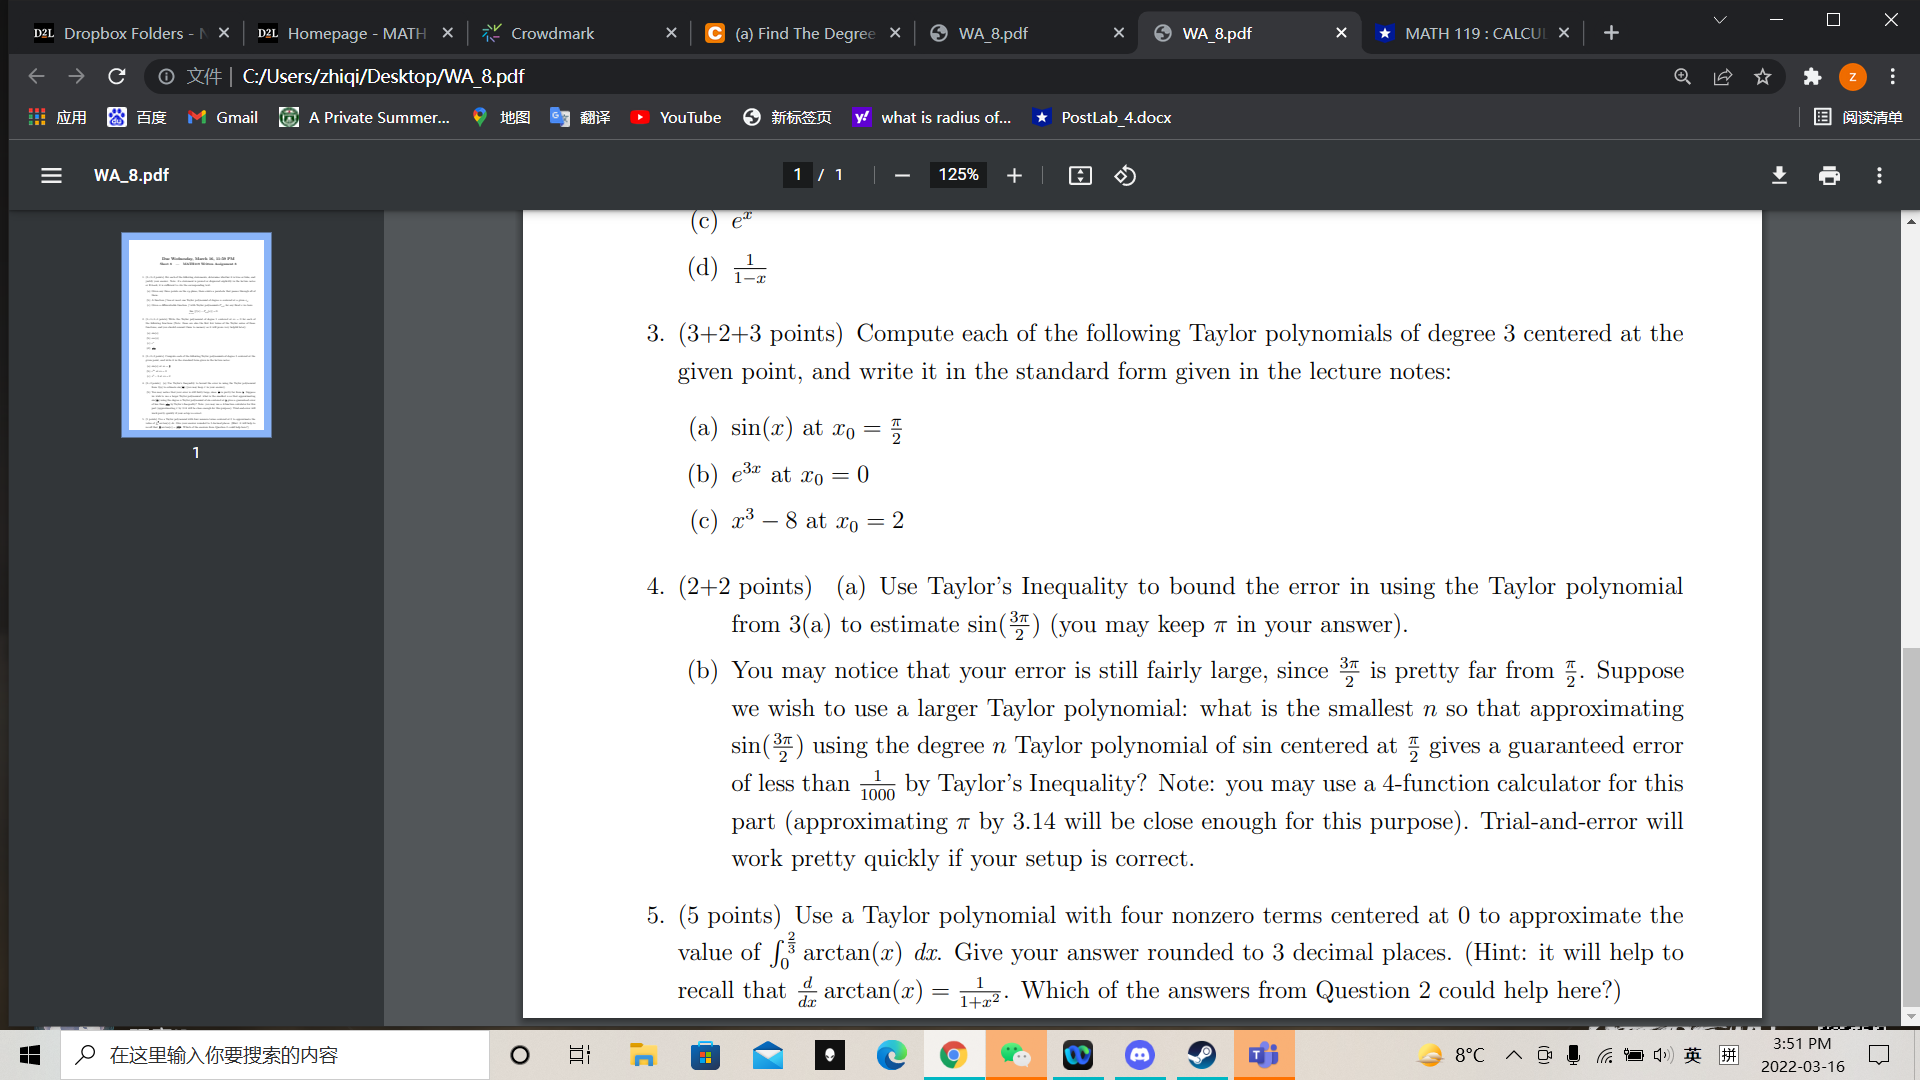Download the PDF file
The height and width of the screenshot is (1080, 1920).
1779,175
